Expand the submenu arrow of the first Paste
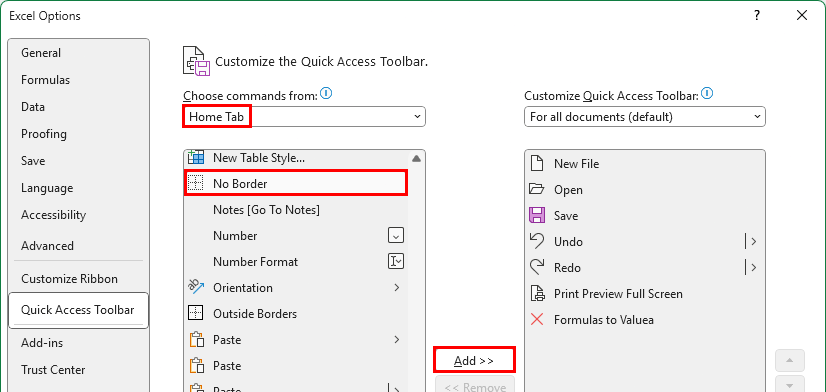The image size is (826, 392). point(397,339)
